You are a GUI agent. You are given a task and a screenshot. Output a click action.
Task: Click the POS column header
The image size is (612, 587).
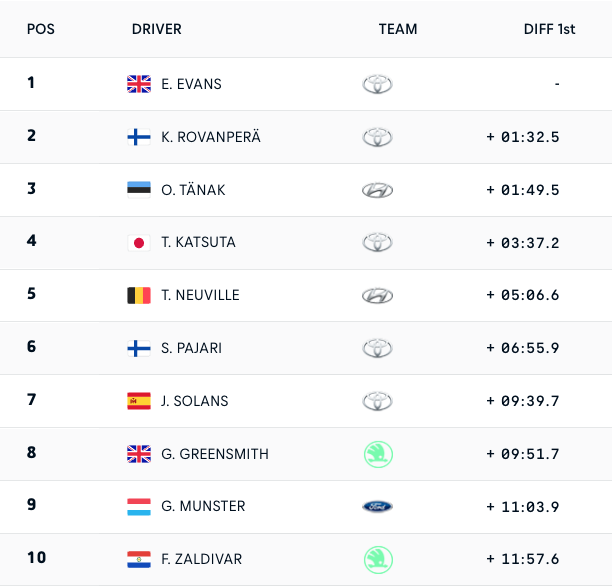point(41,29)
